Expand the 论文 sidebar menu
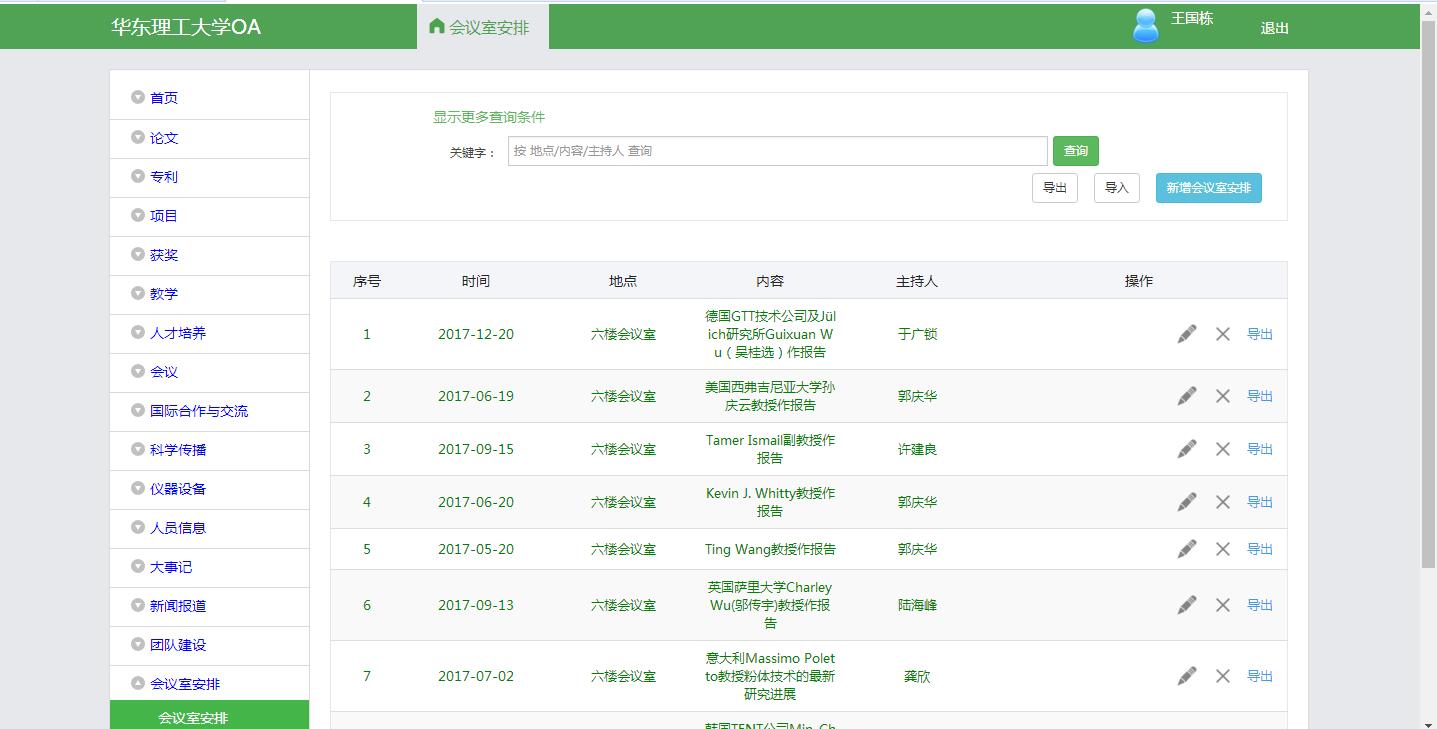The width and height of the screenshot is (1437, 729). point(164,138)
